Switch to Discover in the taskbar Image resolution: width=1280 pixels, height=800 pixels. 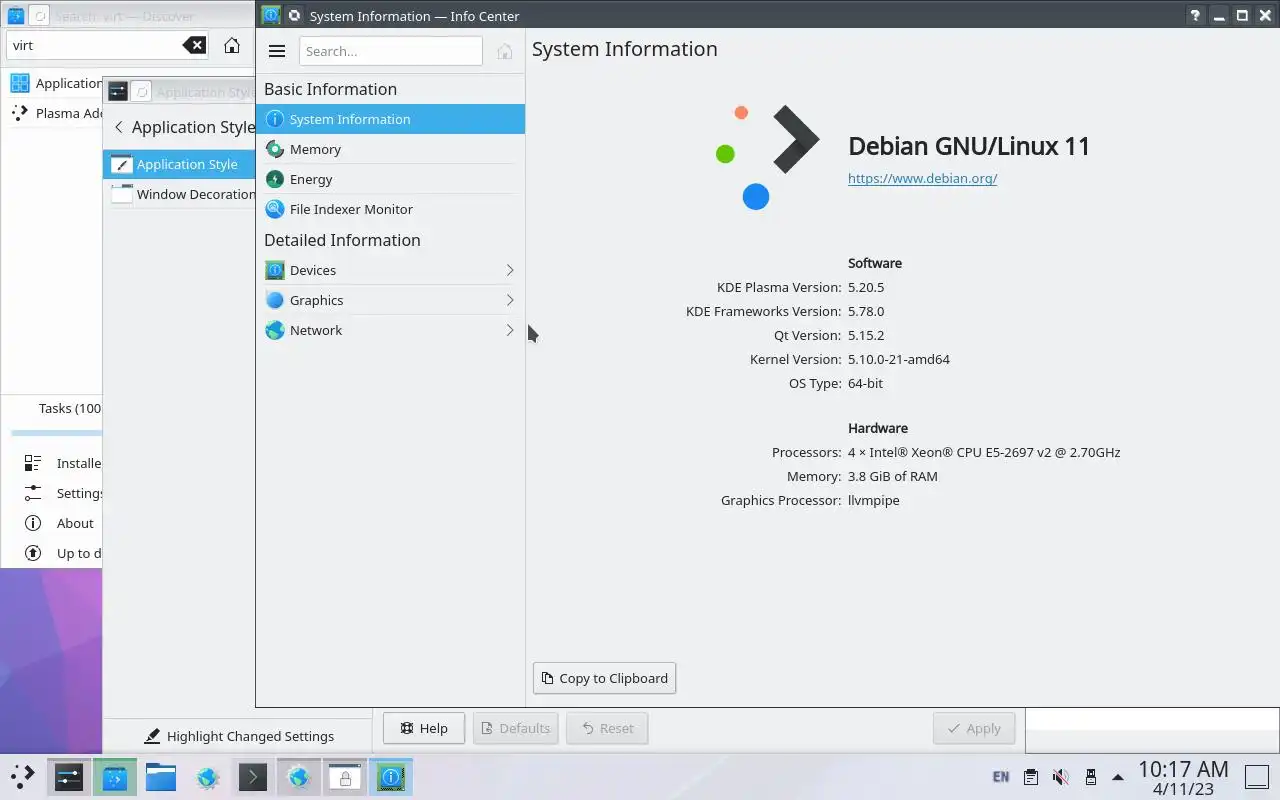click(x=115, y=777)
